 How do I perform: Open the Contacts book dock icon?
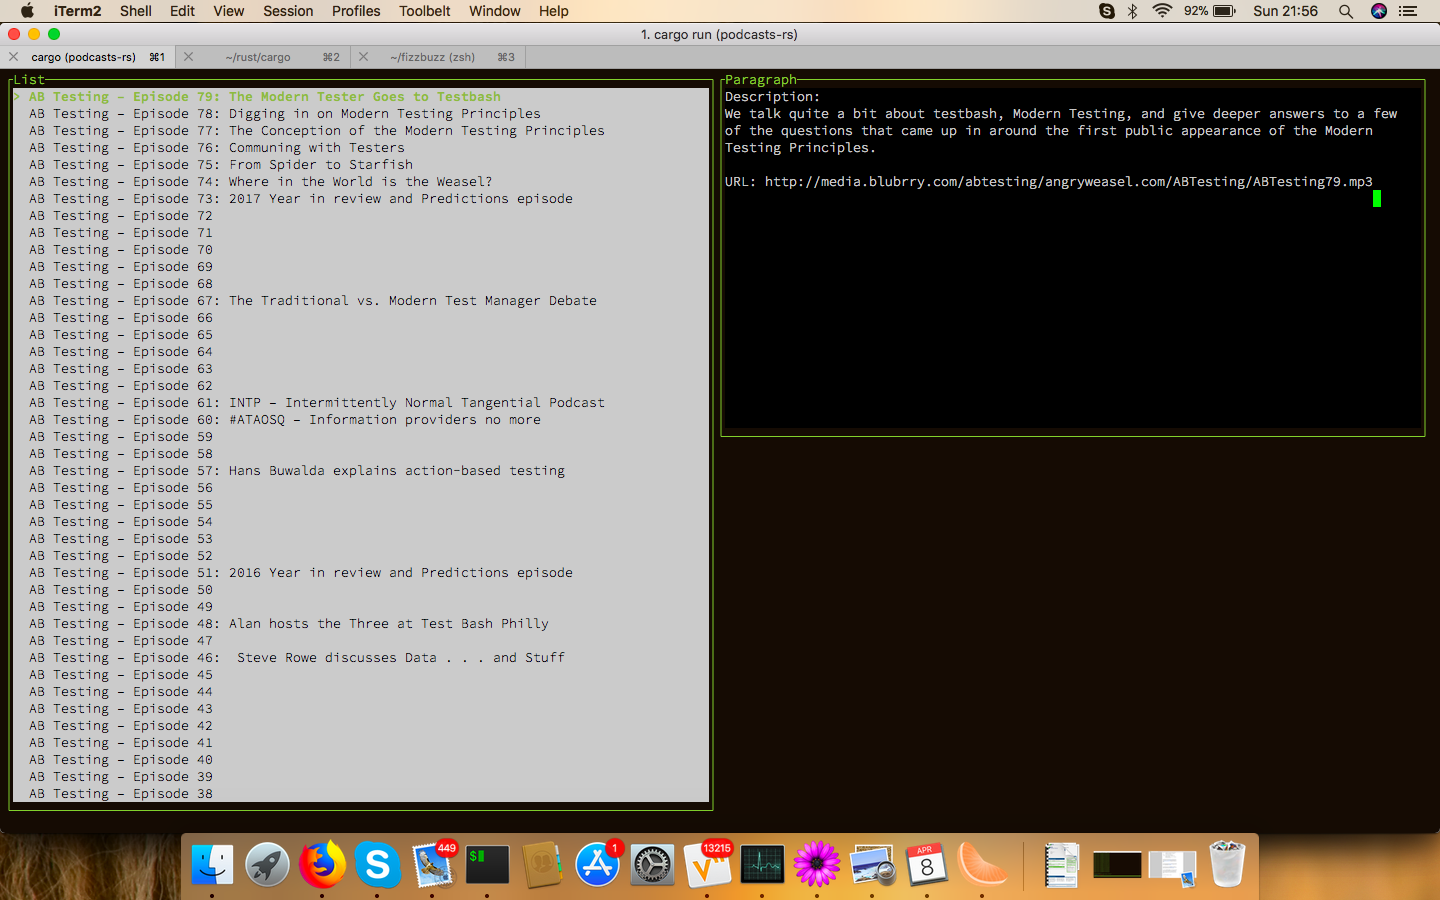tap(542, 865)
